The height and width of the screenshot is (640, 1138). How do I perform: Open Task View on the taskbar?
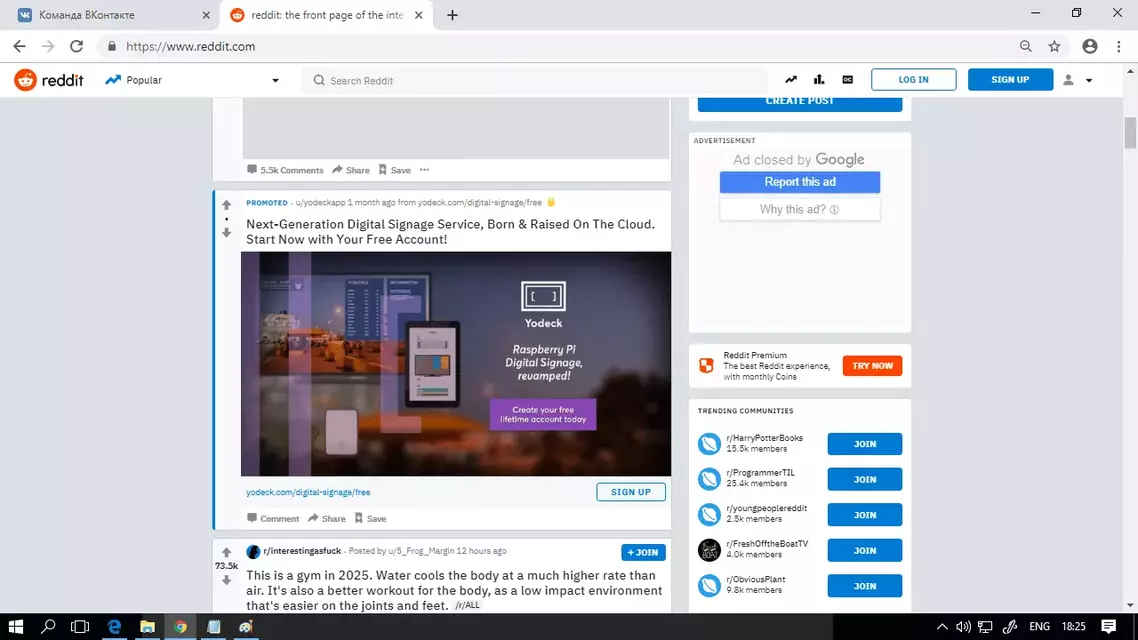[x=80, y=627]
